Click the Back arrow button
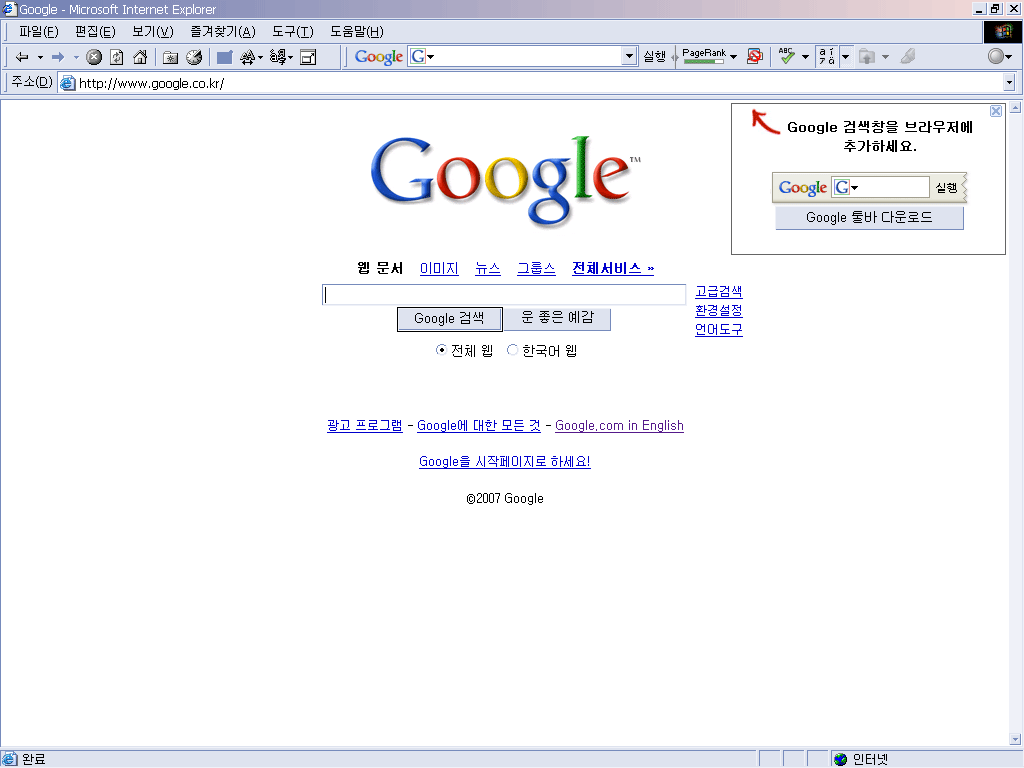Viewport: 1024px width, 768px height. [22, 57]
